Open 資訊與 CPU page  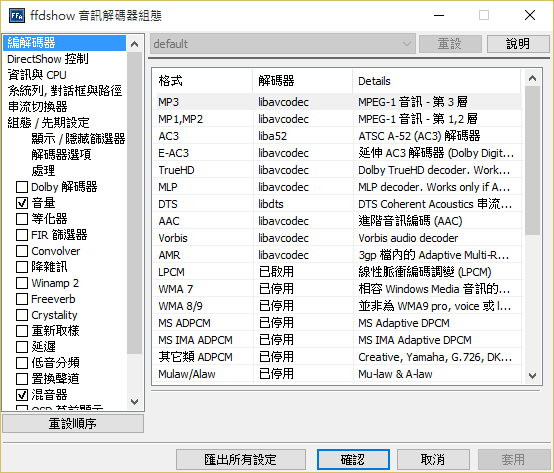point(37,75)
